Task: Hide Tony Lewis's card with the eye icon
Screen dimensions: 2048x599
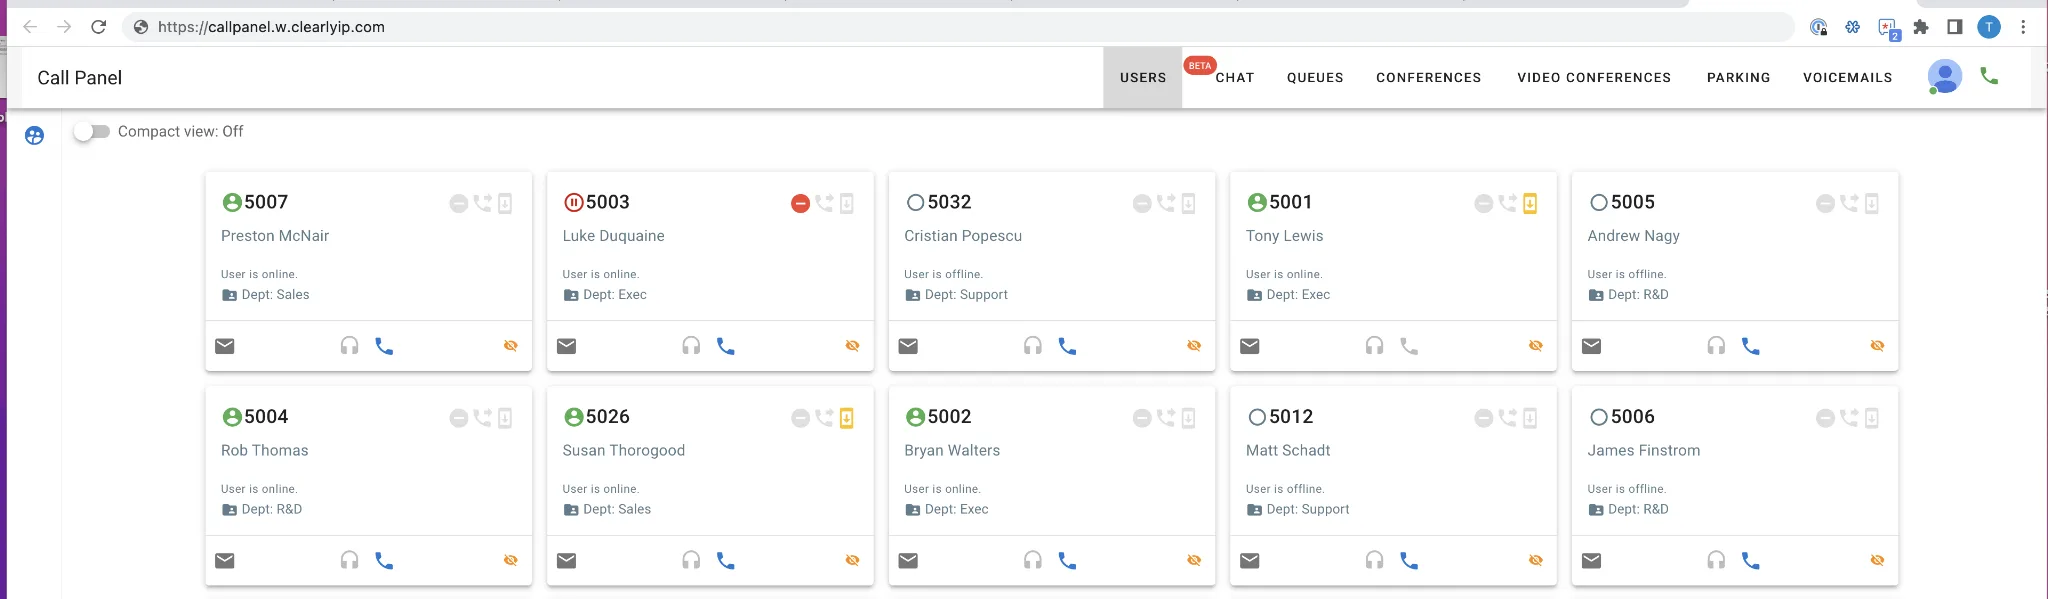Action: coord(1536,346)
